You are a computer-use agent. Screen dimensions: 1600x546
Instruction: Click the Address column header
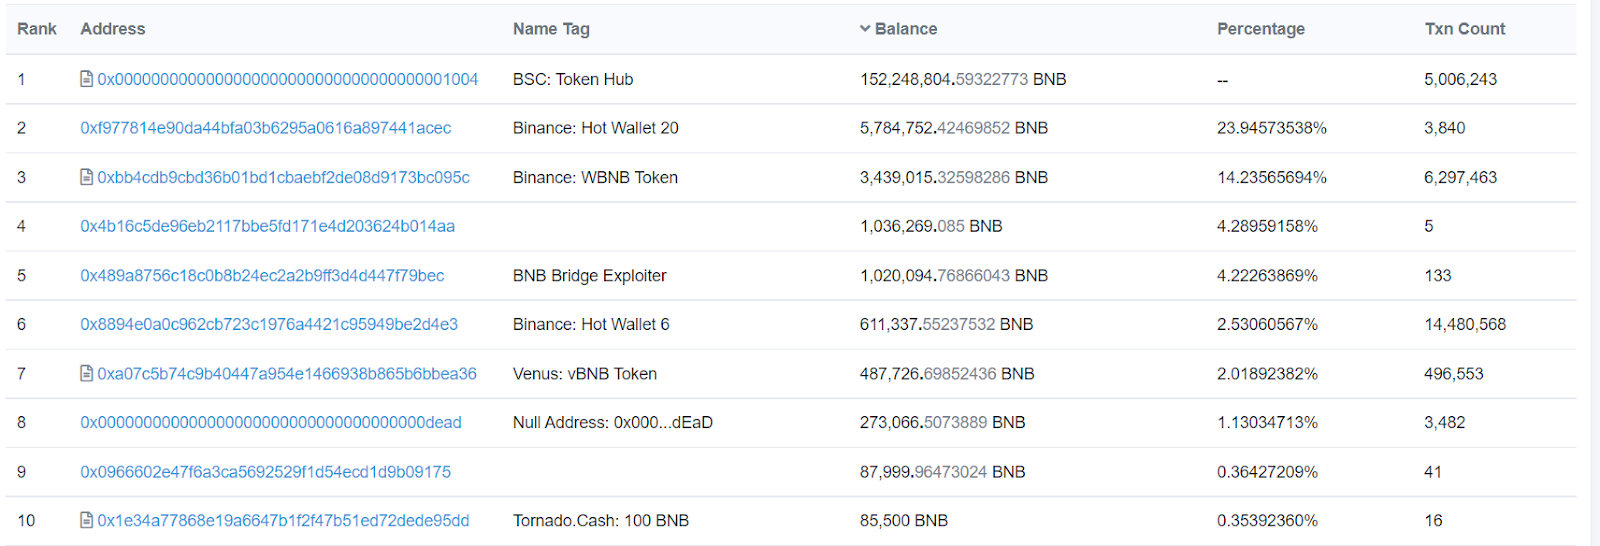click(x=113, y=29)
